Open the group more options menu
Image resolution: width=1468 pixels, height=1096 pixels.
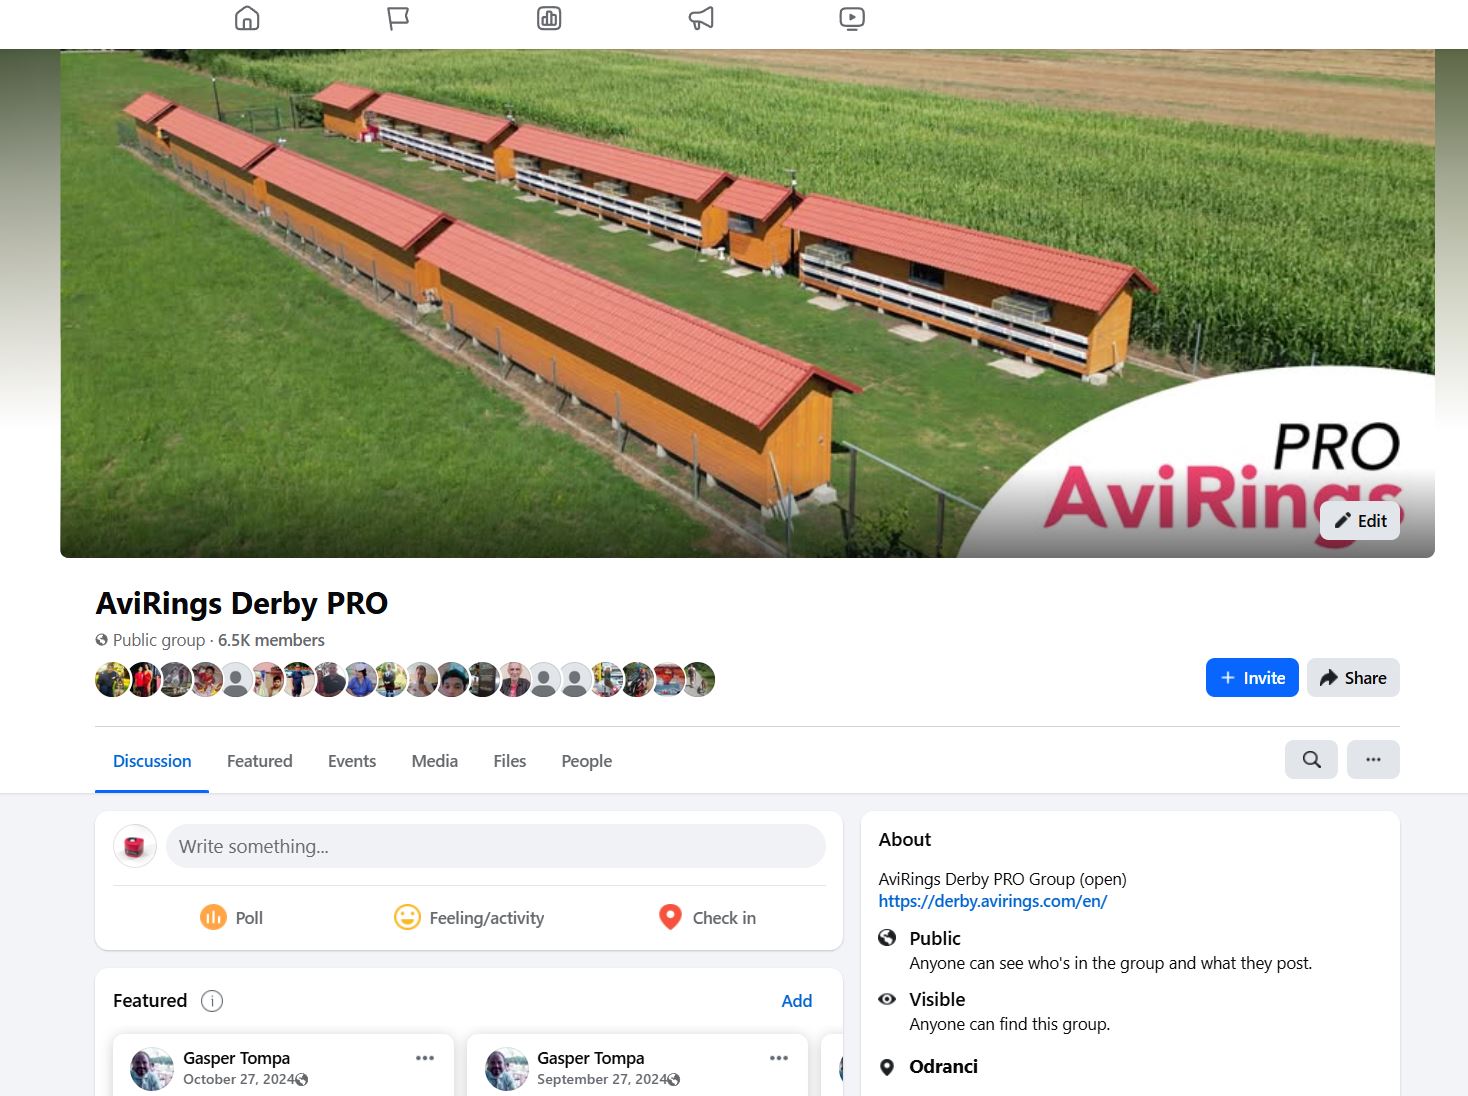[1373, 760]
